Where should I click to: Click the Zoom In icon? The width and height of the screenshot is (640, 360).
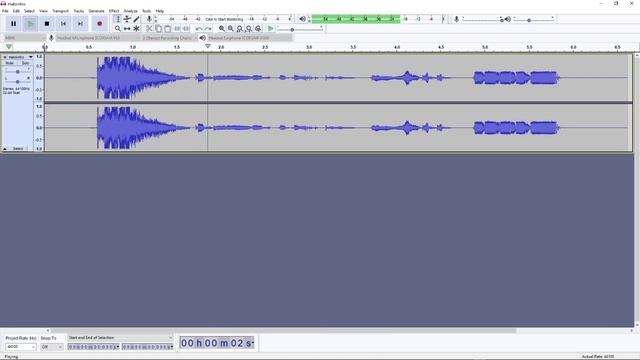coord(222,29)
